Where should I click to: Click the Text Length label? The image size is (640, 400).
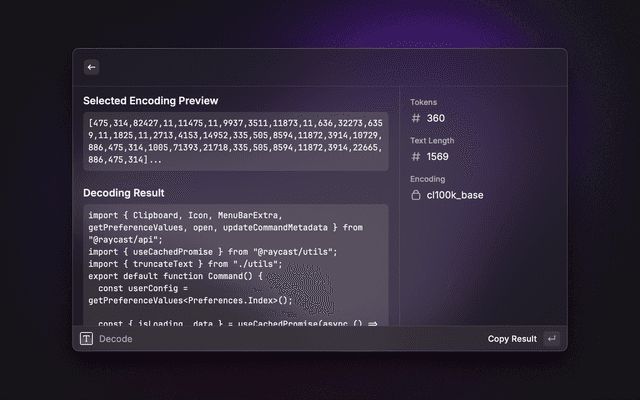click(432, 141)
